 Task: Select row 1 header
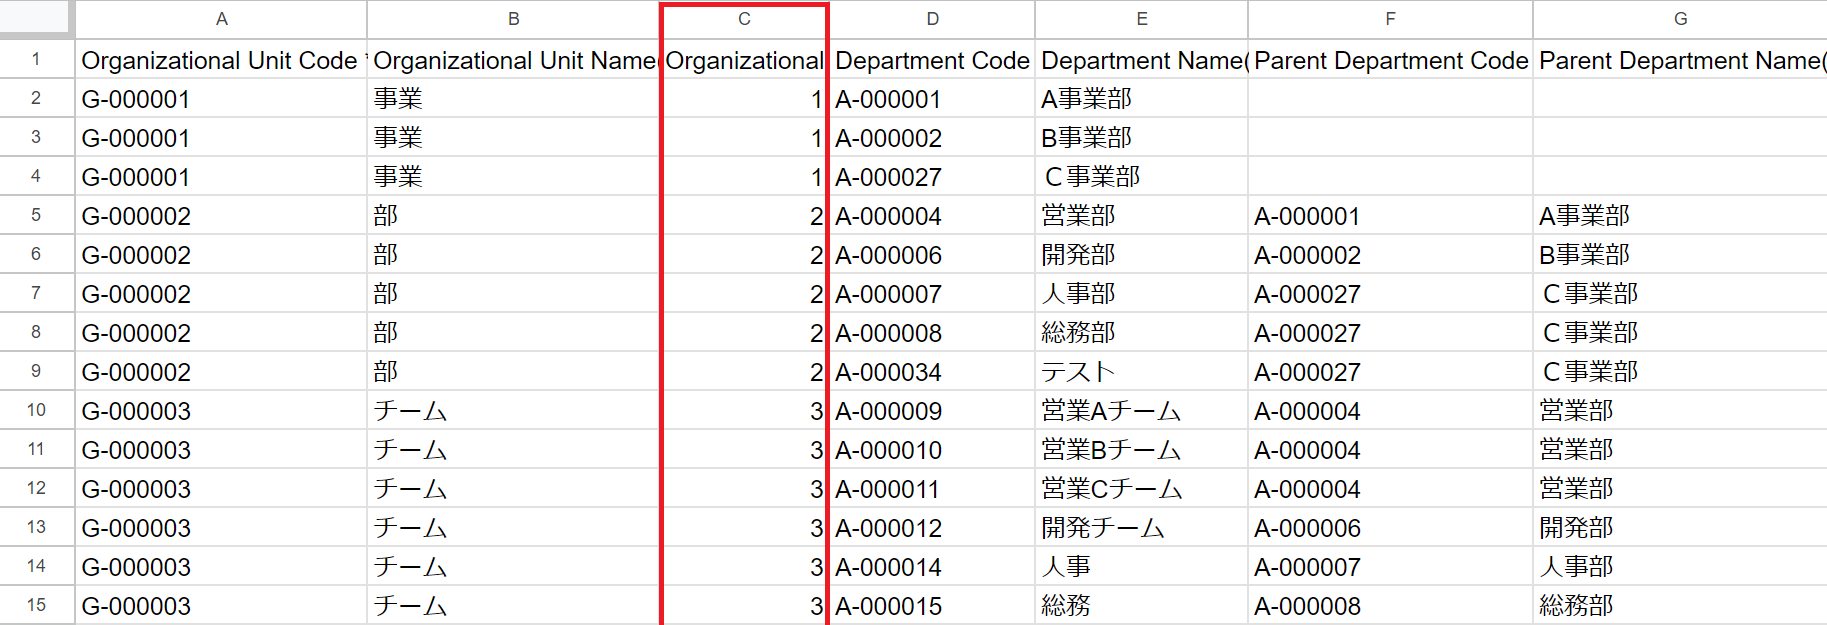(x=36, y=60)
